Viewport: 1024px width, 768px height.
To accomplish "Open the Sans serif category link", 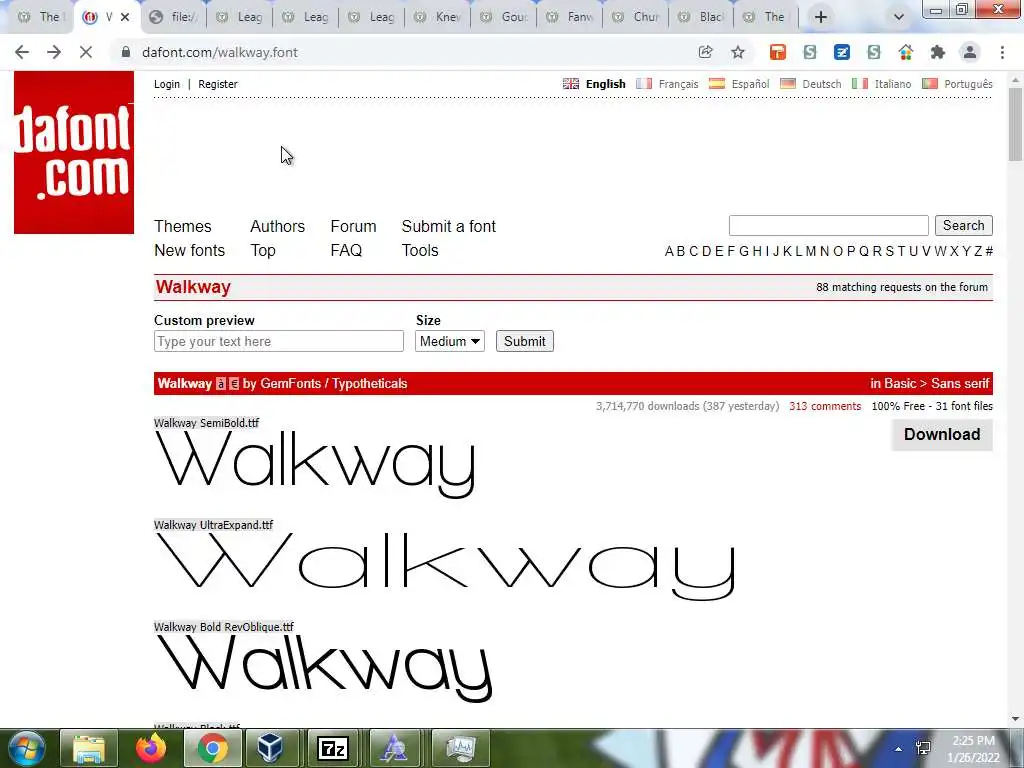I will click(x=960, y=383).
